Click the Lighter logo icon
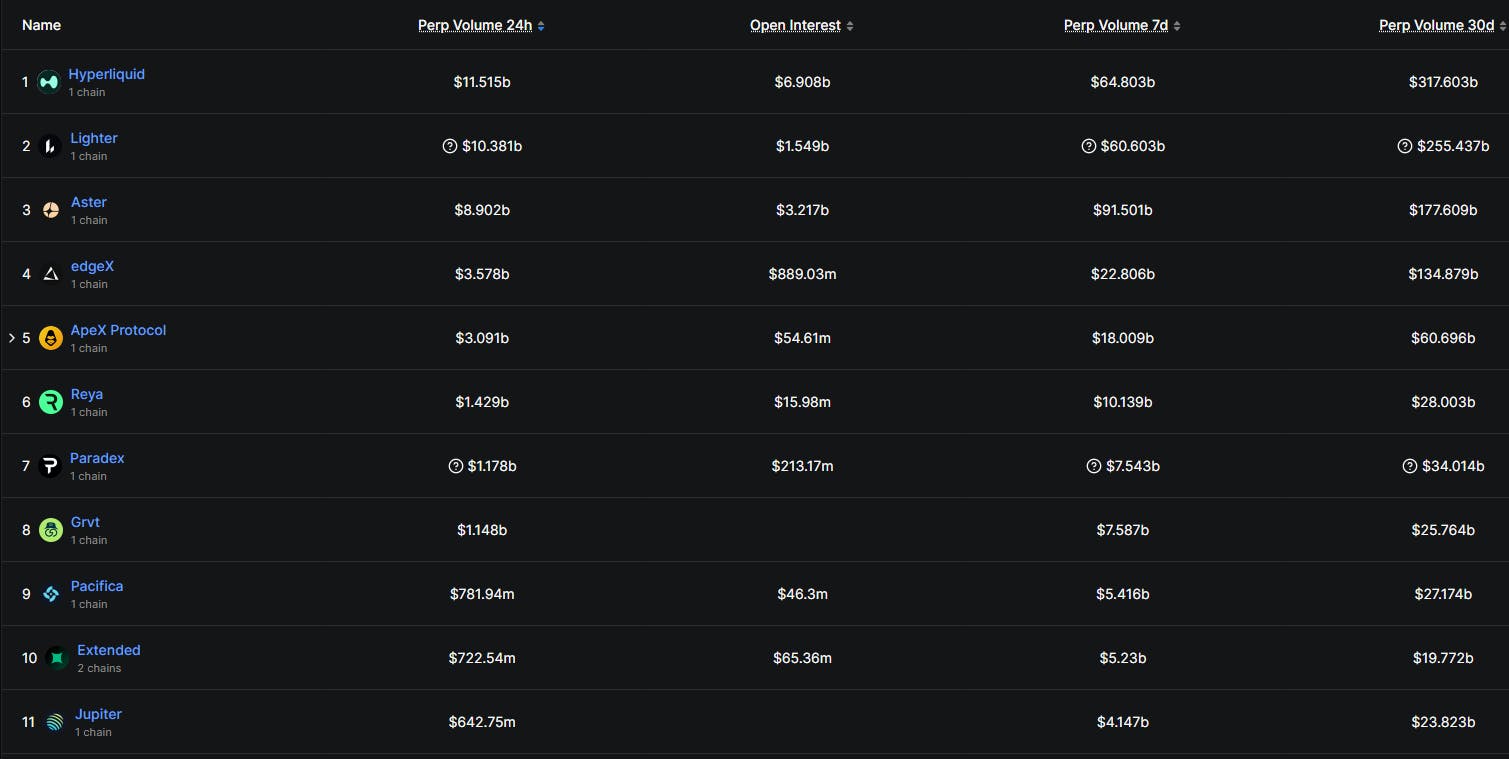Viewport: 1509px width, 759px height. pos(48,145)
